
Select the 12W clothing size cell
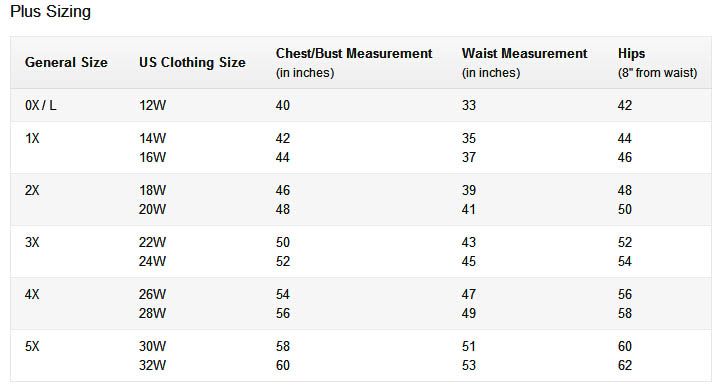[x=152, y=105]
